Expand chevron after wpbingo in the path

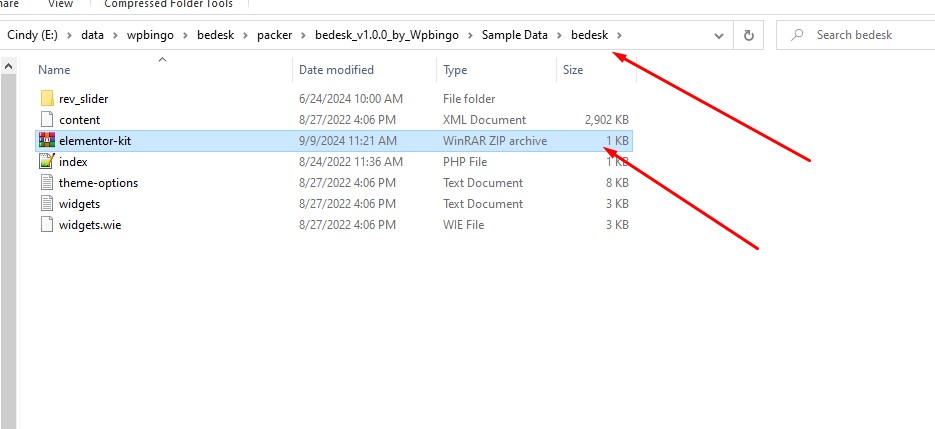[x=185, y=35]
